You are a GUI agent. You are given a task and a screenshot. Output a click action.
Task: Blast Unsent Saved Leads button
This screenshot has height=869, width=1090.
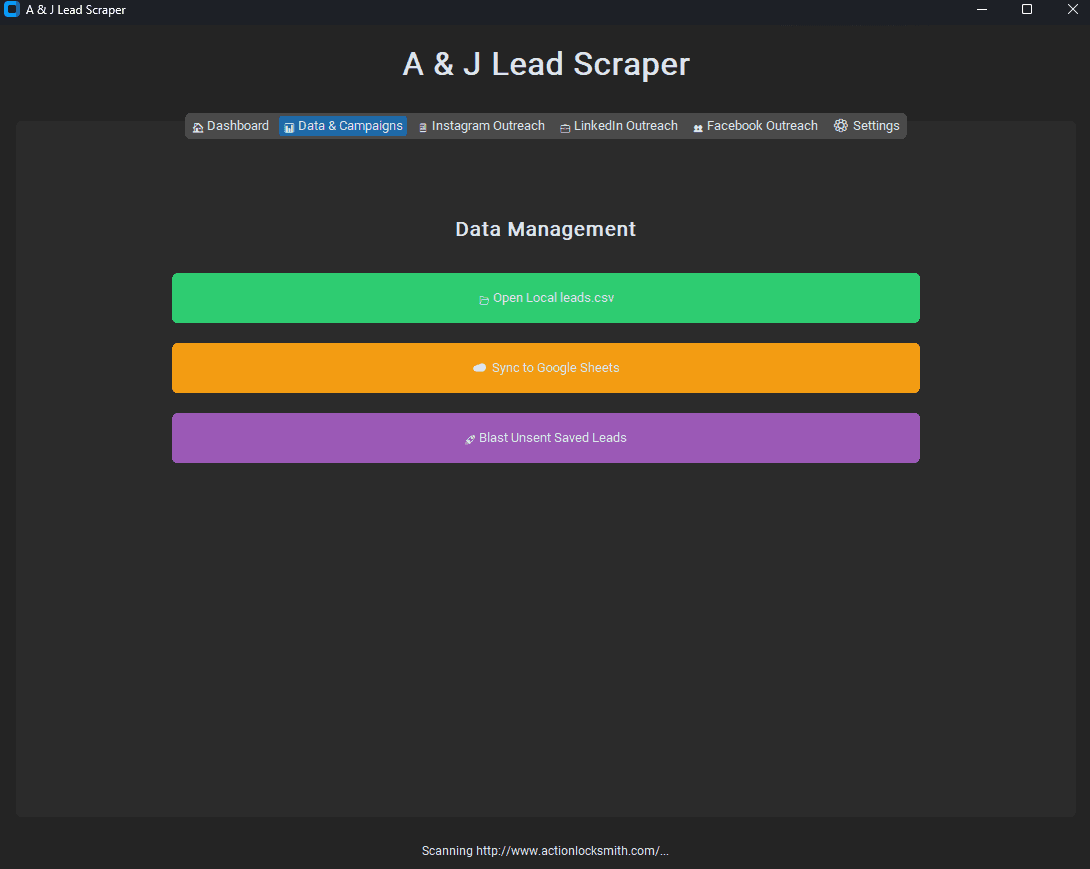546,438
